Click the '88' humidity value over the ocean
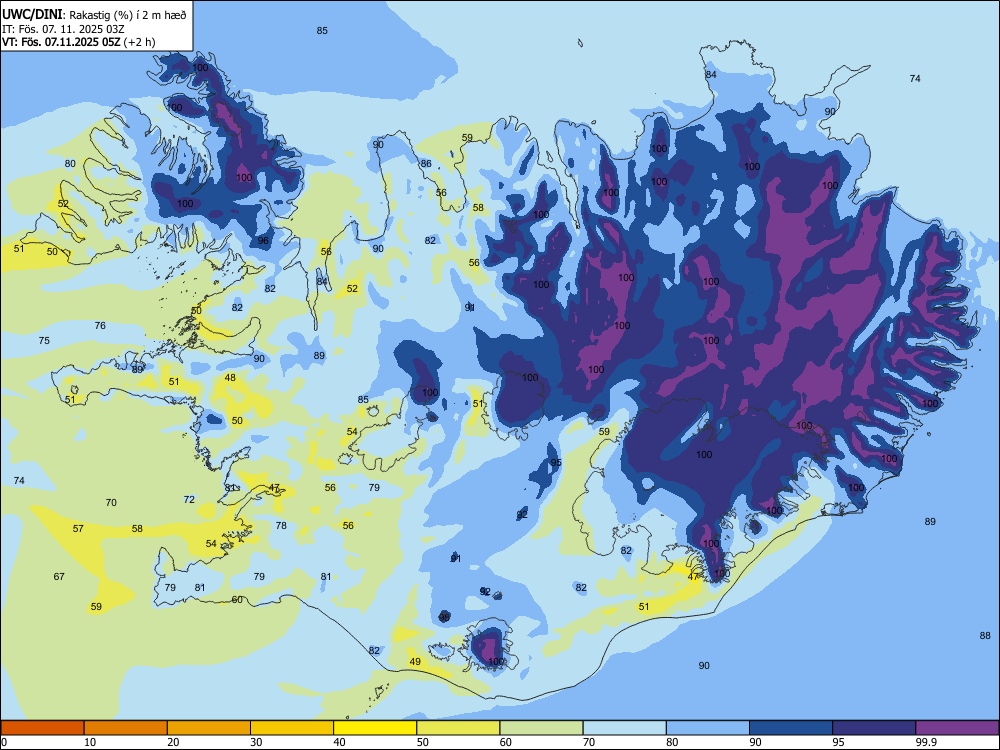The height and width of the screenshot is (750, 1000). 985,635
